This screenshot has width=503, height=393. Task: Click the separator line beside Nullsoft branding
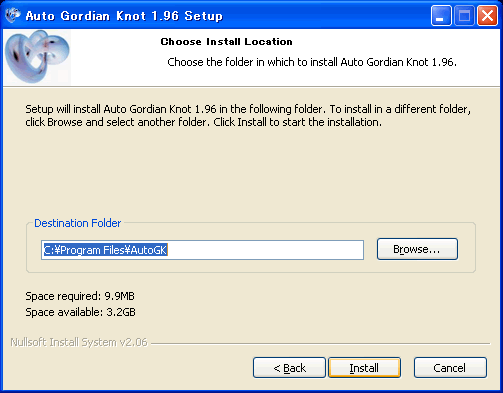click(x=321, y=343)
